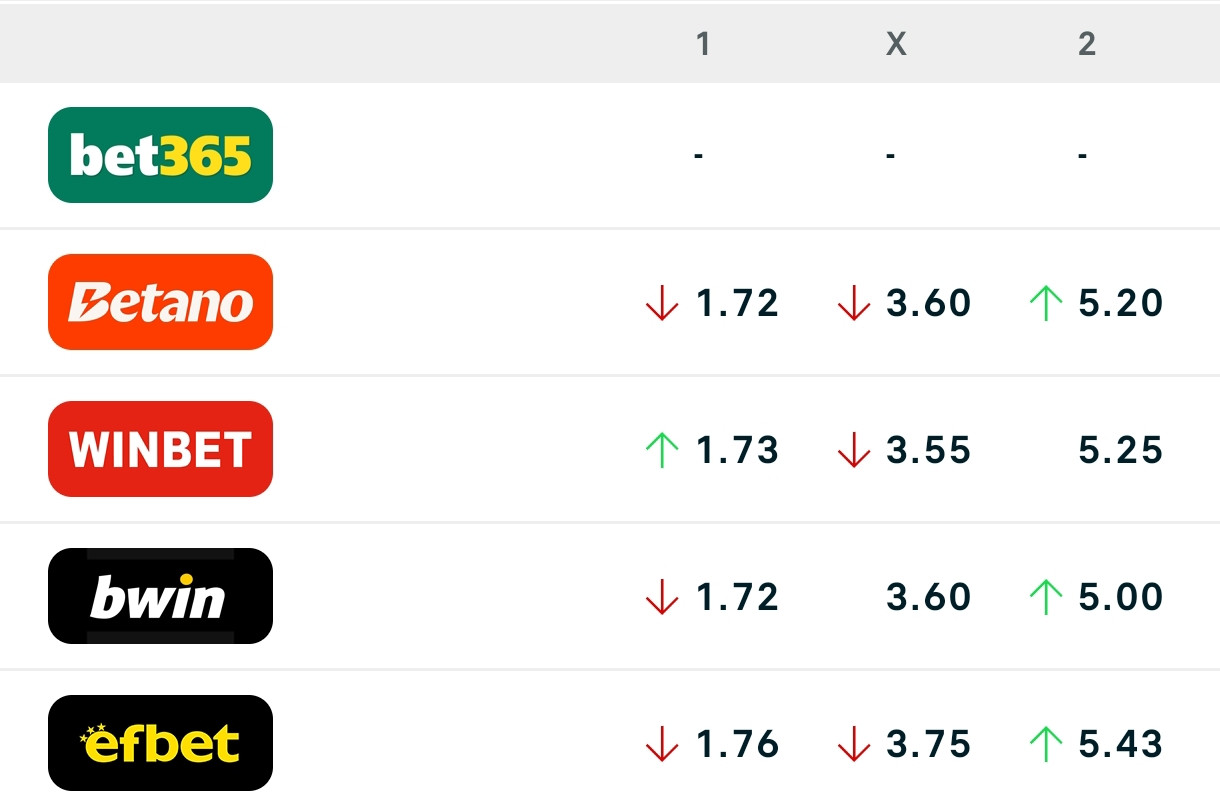Viewport: 1220px width, 812px height.
Task: Choose bwin draw odds 3.60
Action: [x=928, y=597]
